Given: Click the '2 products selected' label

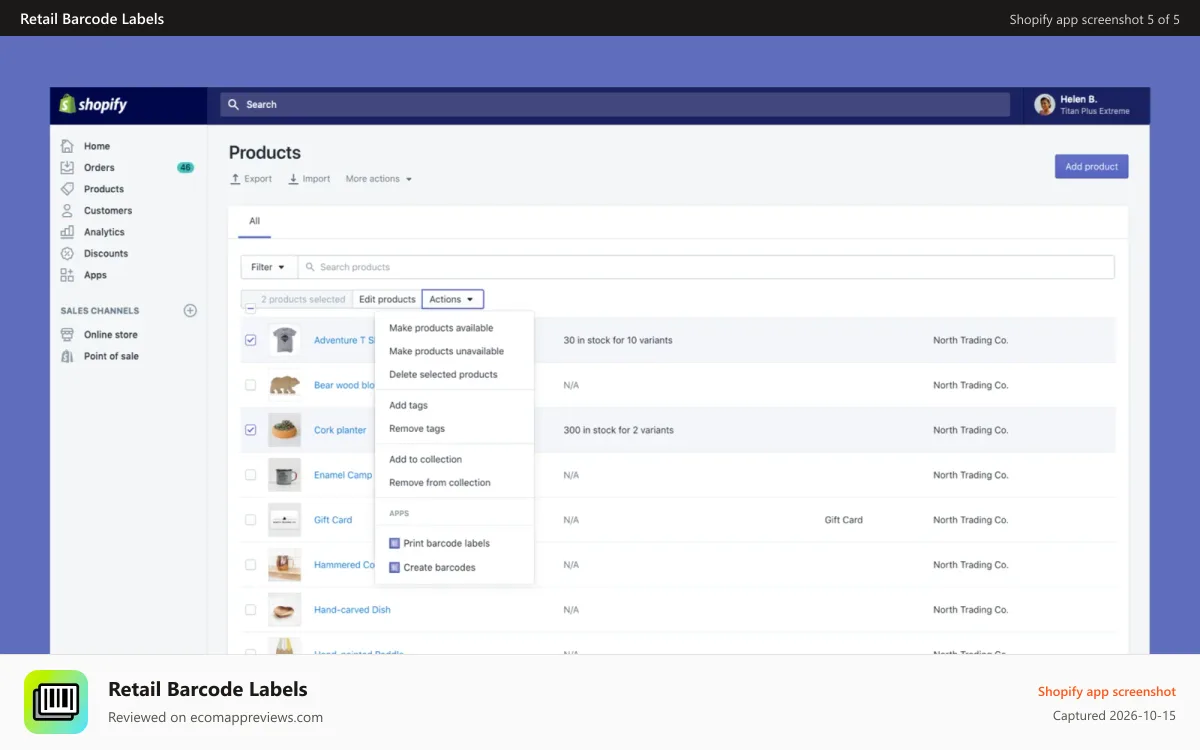Looking at the screenshot, I should click(303, 299).
